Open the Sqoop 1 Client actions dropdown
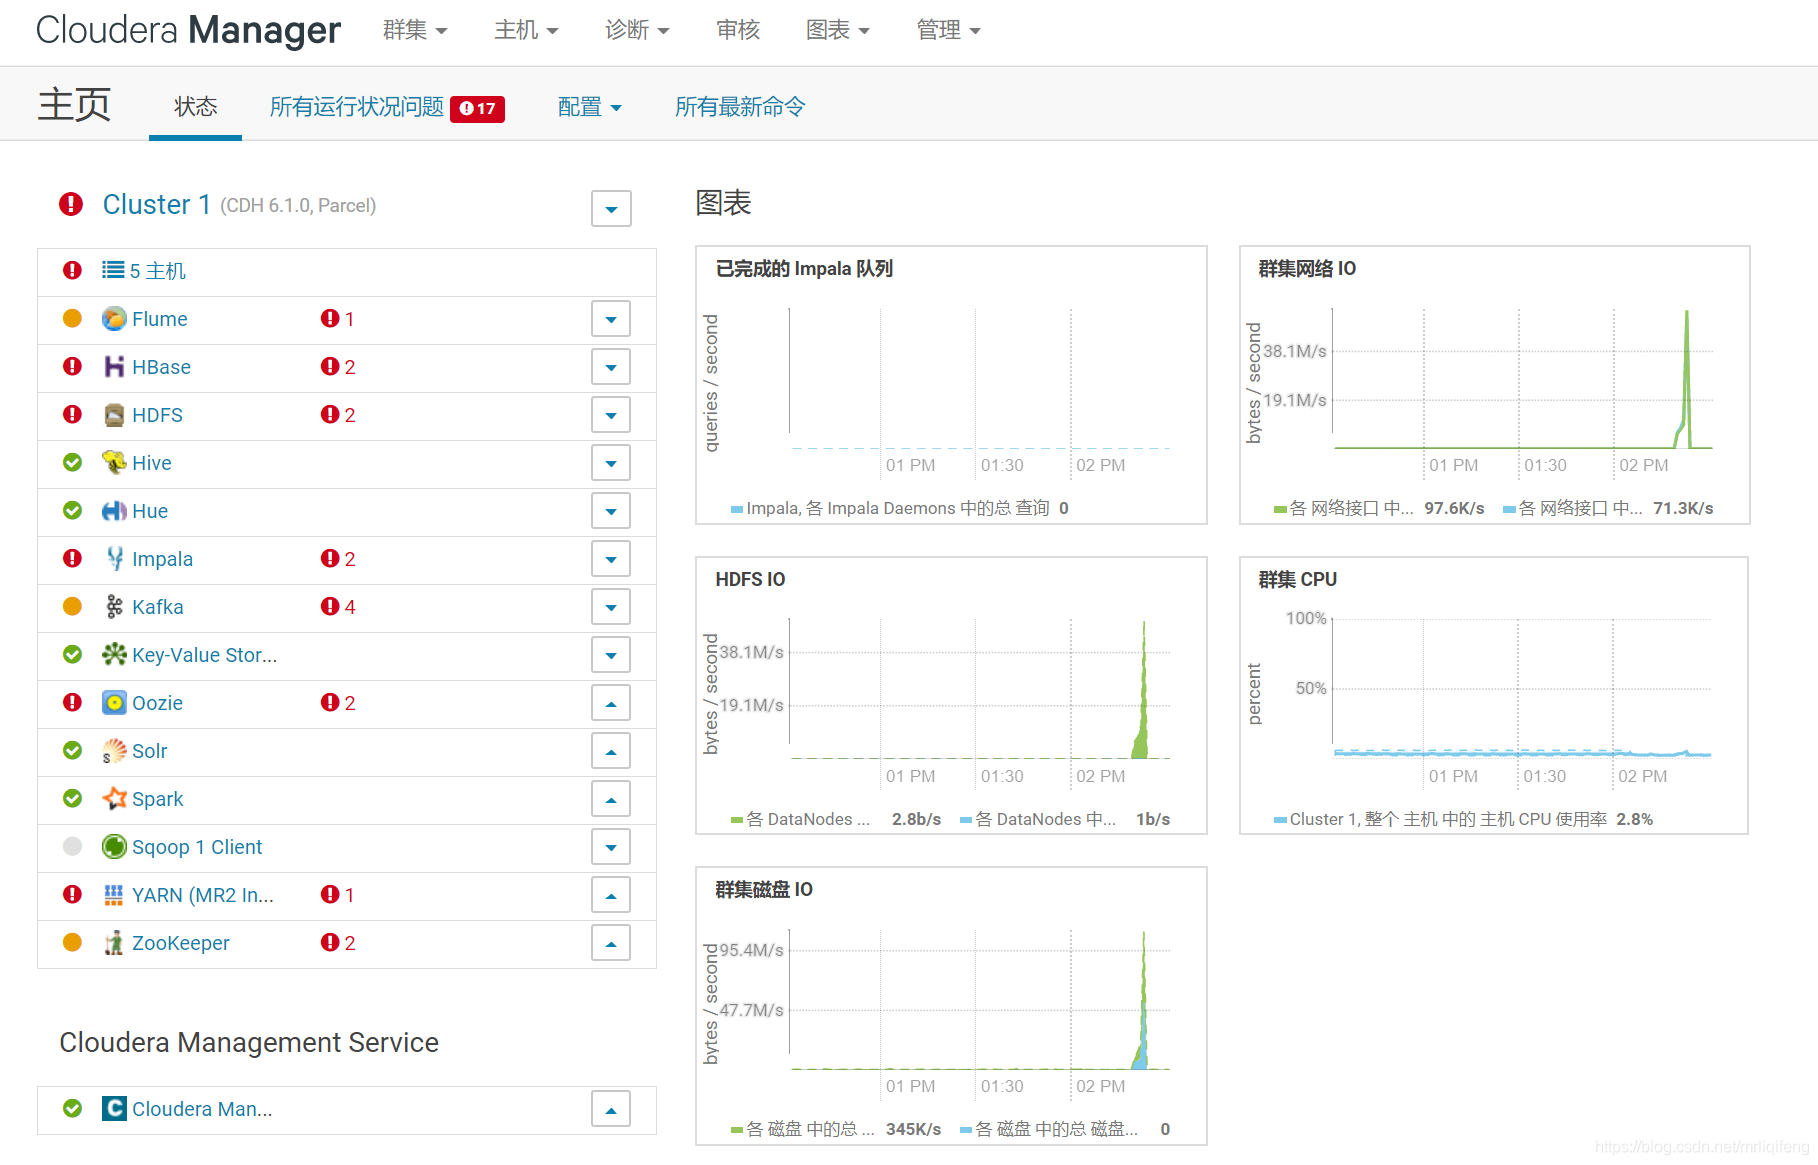 point(611,847)
